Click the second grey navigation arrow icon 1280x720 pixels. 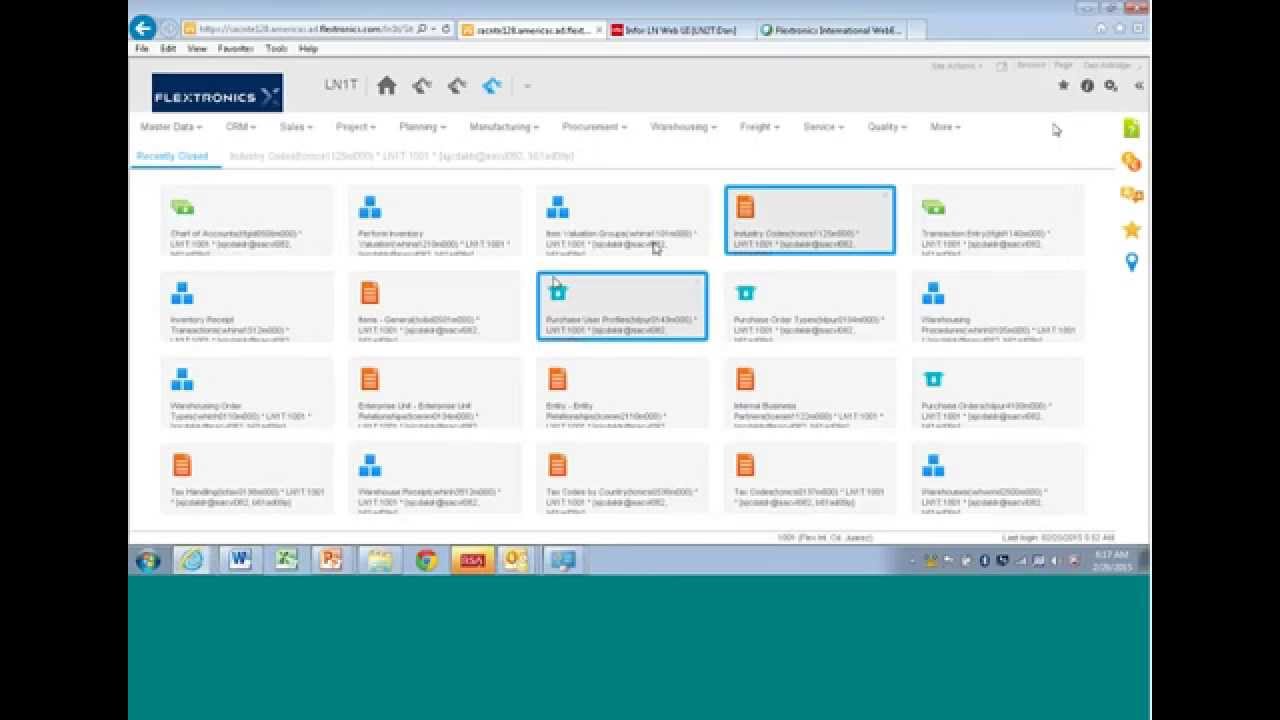[457, 86]
